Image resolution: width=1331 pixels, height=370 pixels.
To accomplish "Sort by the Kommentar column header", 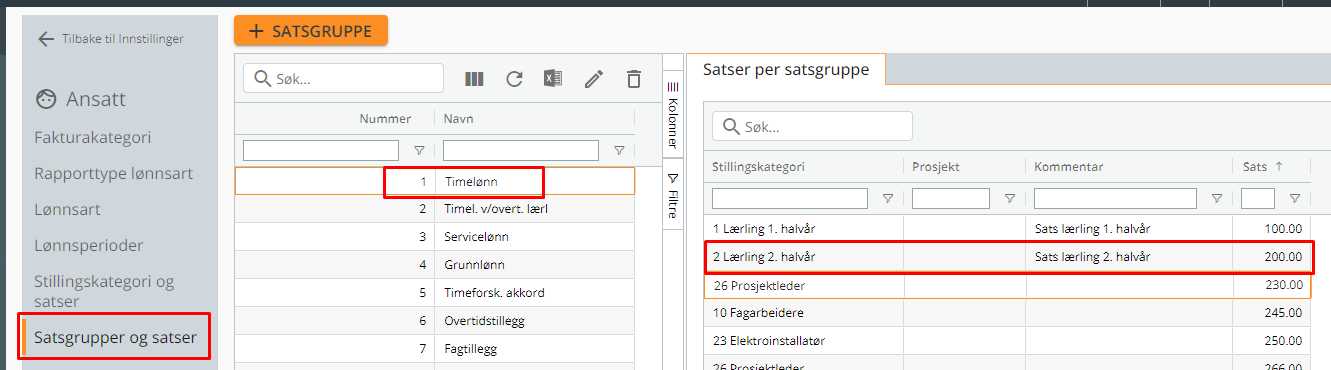I will [1068, 167].
